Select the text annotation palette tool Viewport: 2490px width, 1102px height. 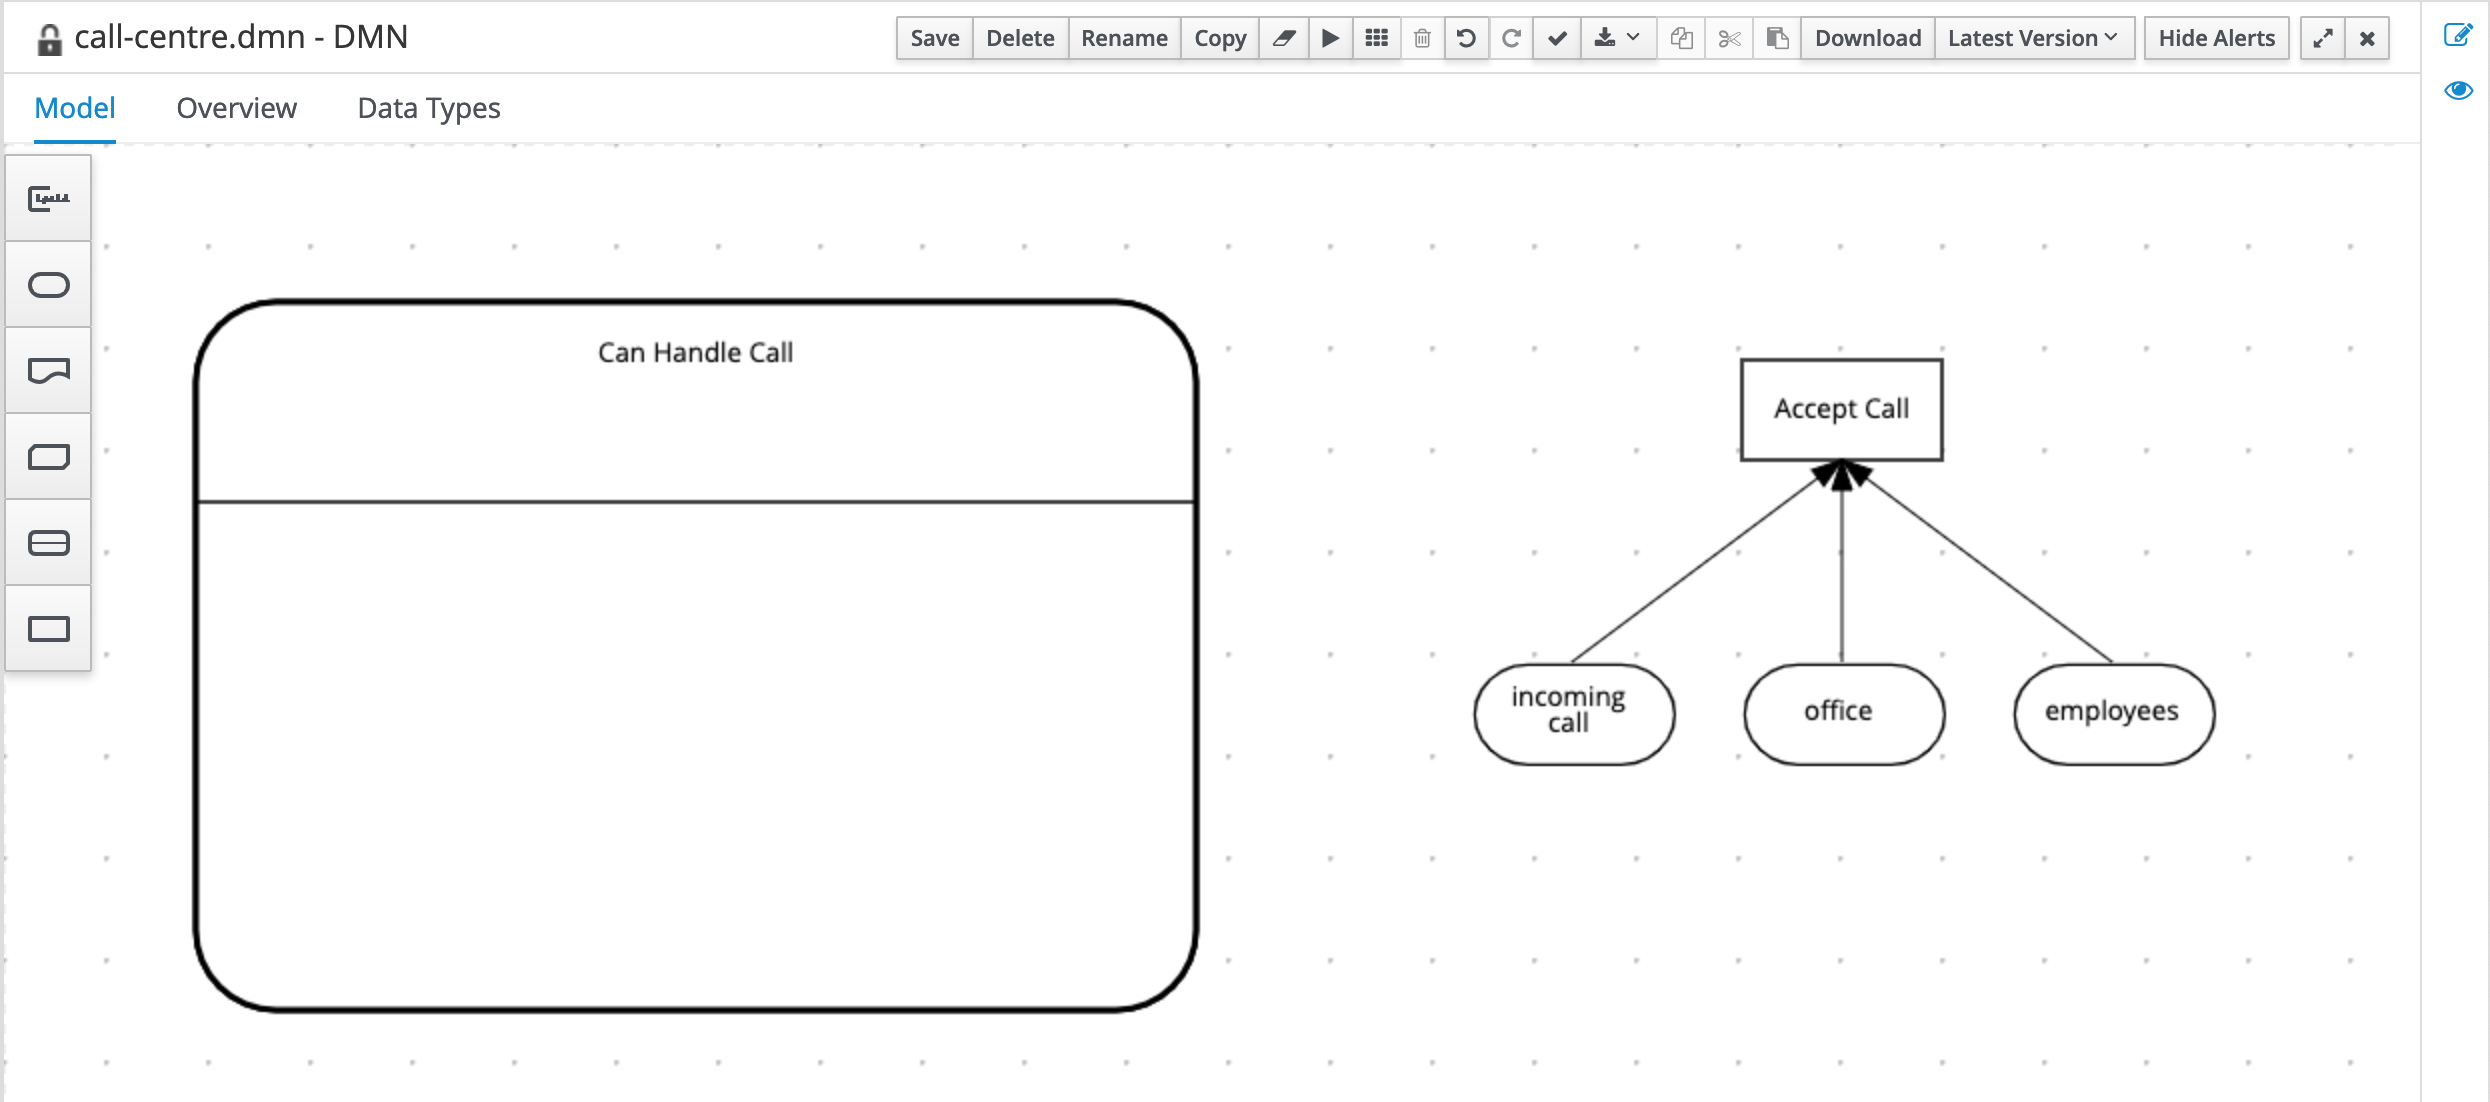click(48, 199)
